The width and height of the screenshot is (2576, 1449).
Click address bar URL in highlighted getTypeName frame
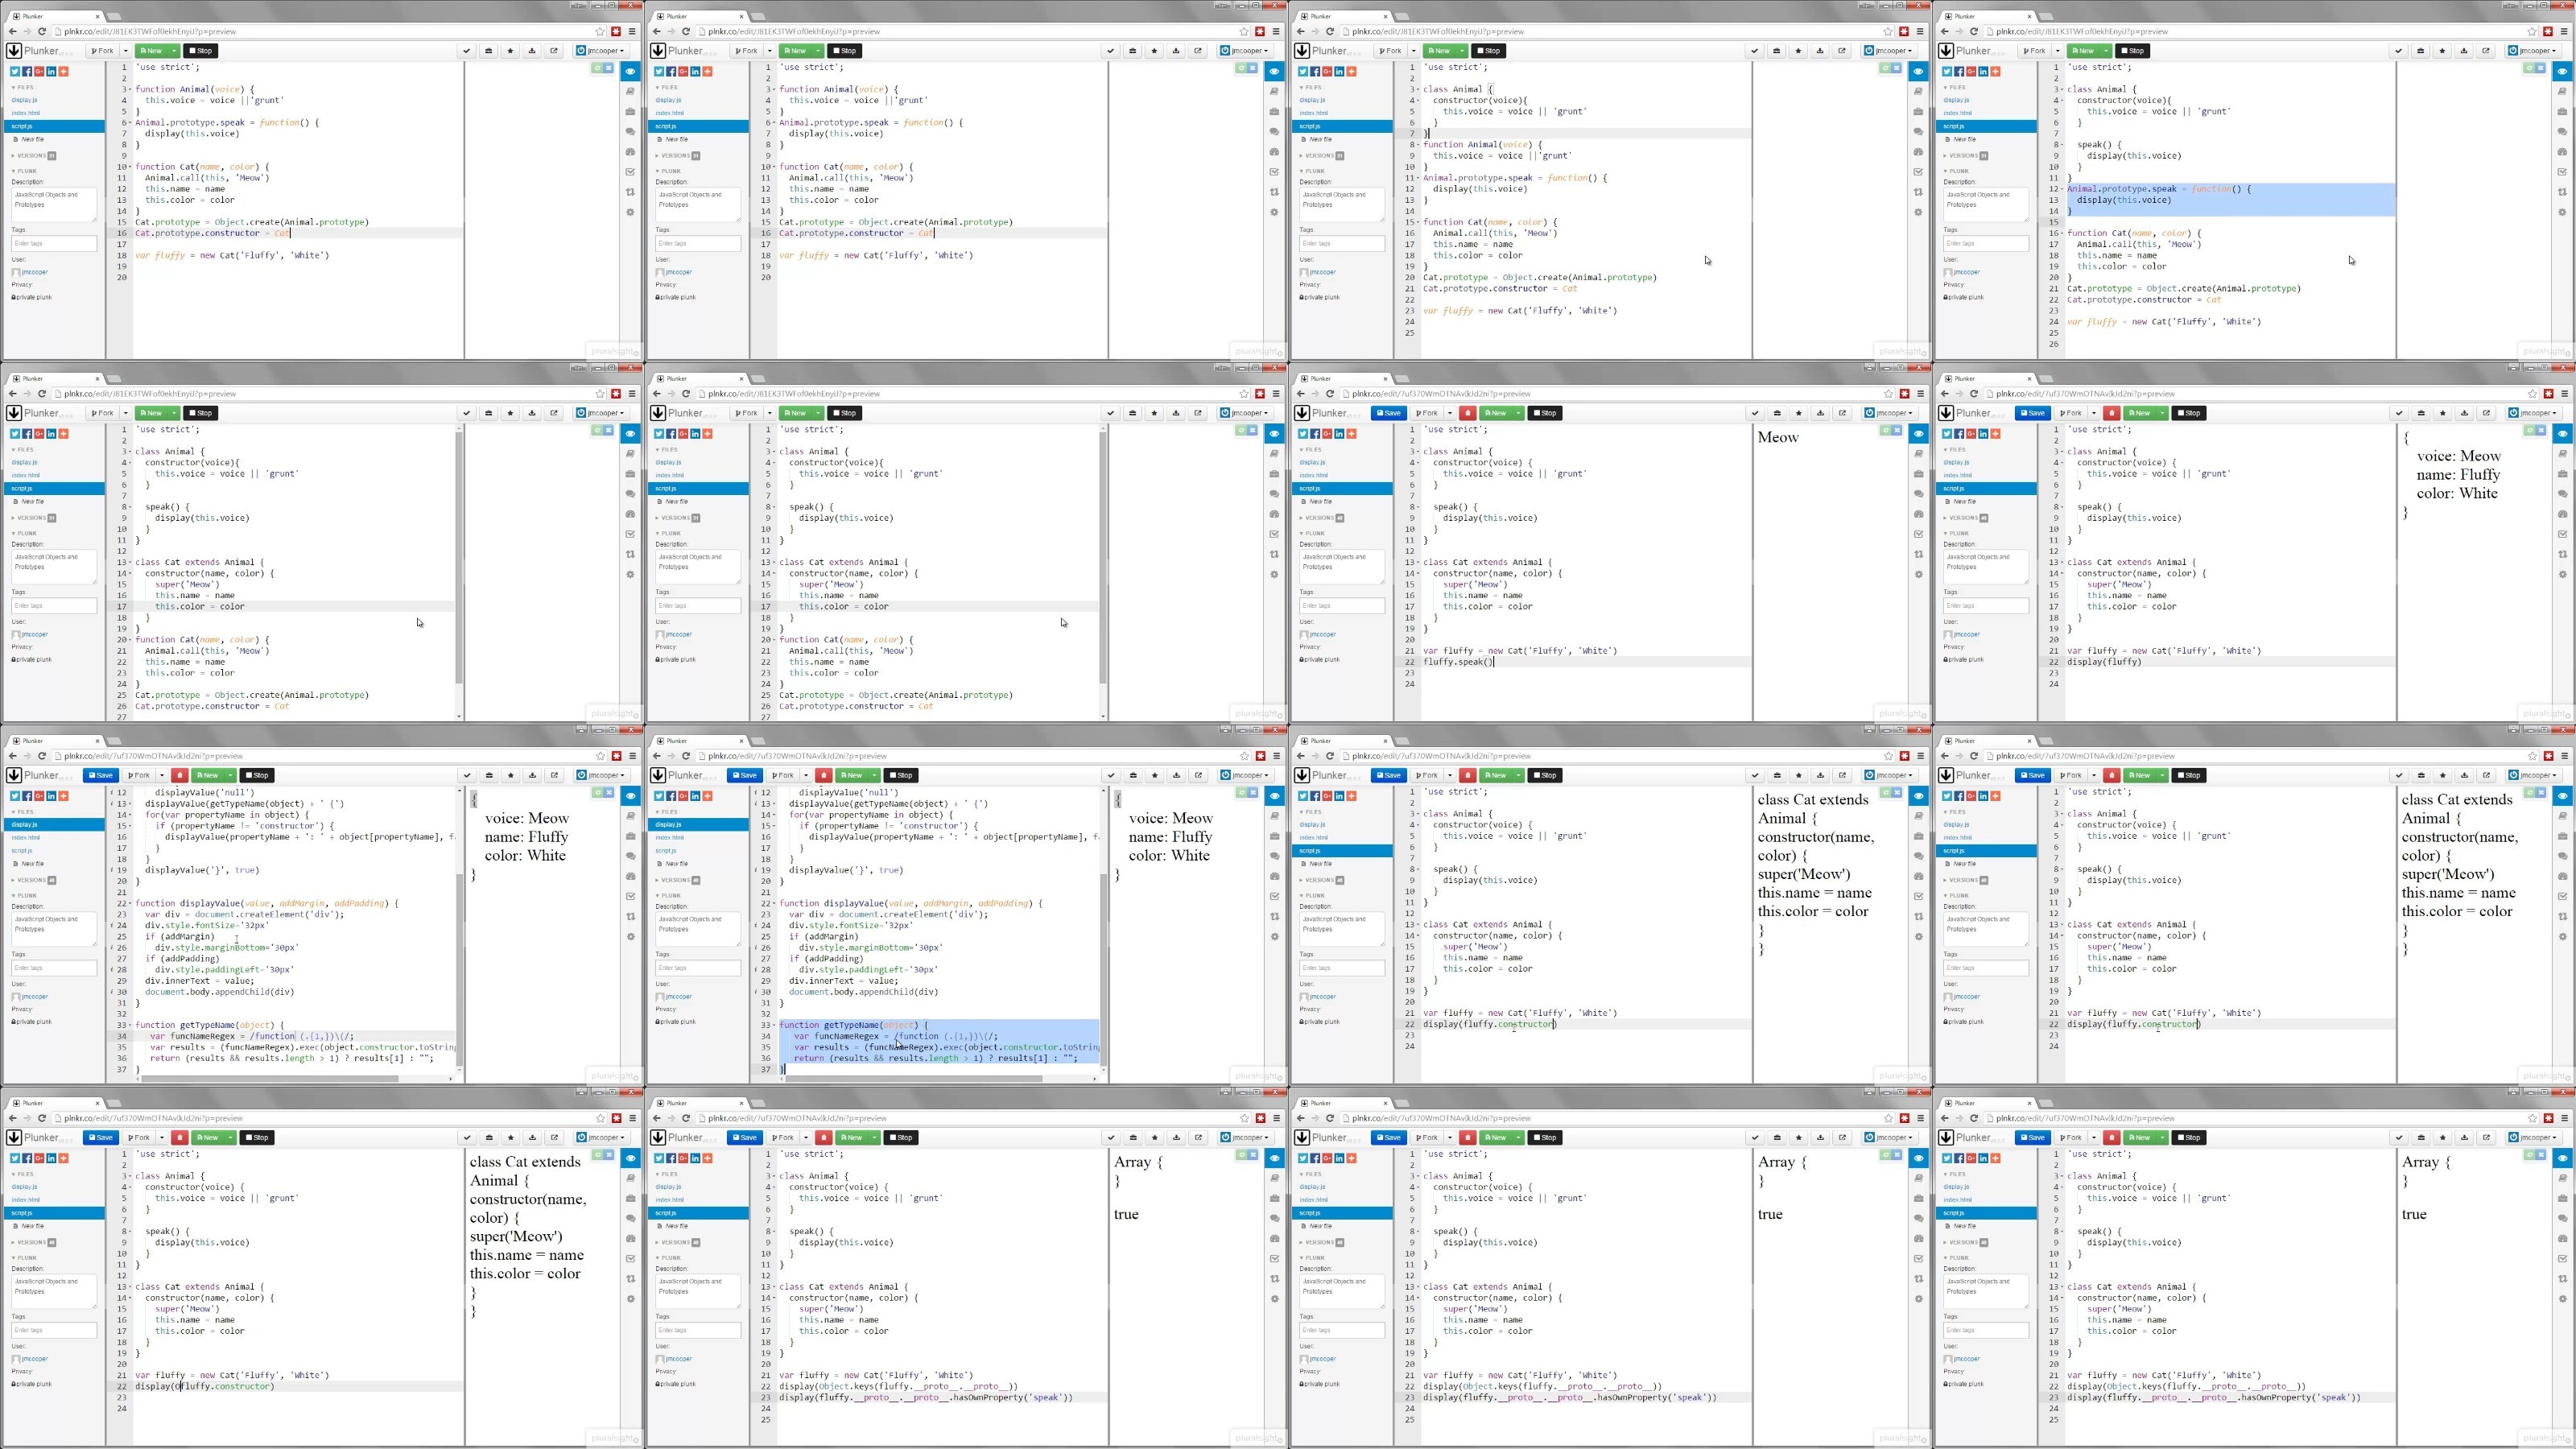click(x=797, y=756)
